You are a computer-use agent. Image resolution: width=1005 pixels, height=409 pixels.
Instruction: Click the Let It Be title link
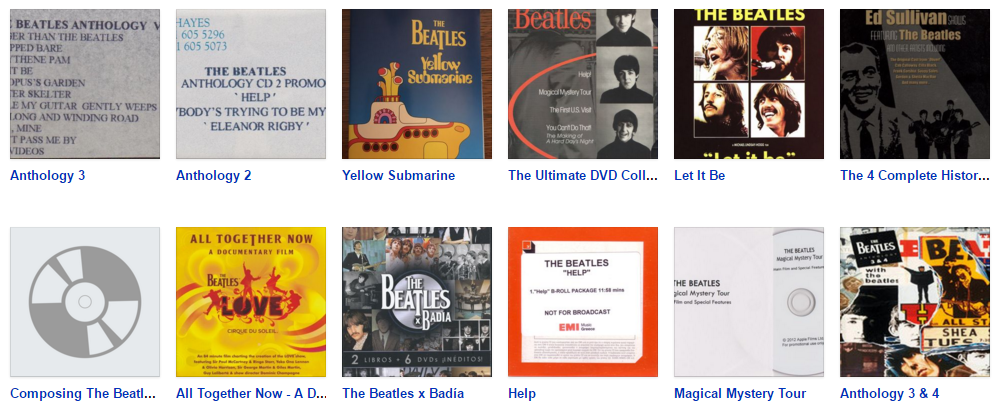pos(699,176)
